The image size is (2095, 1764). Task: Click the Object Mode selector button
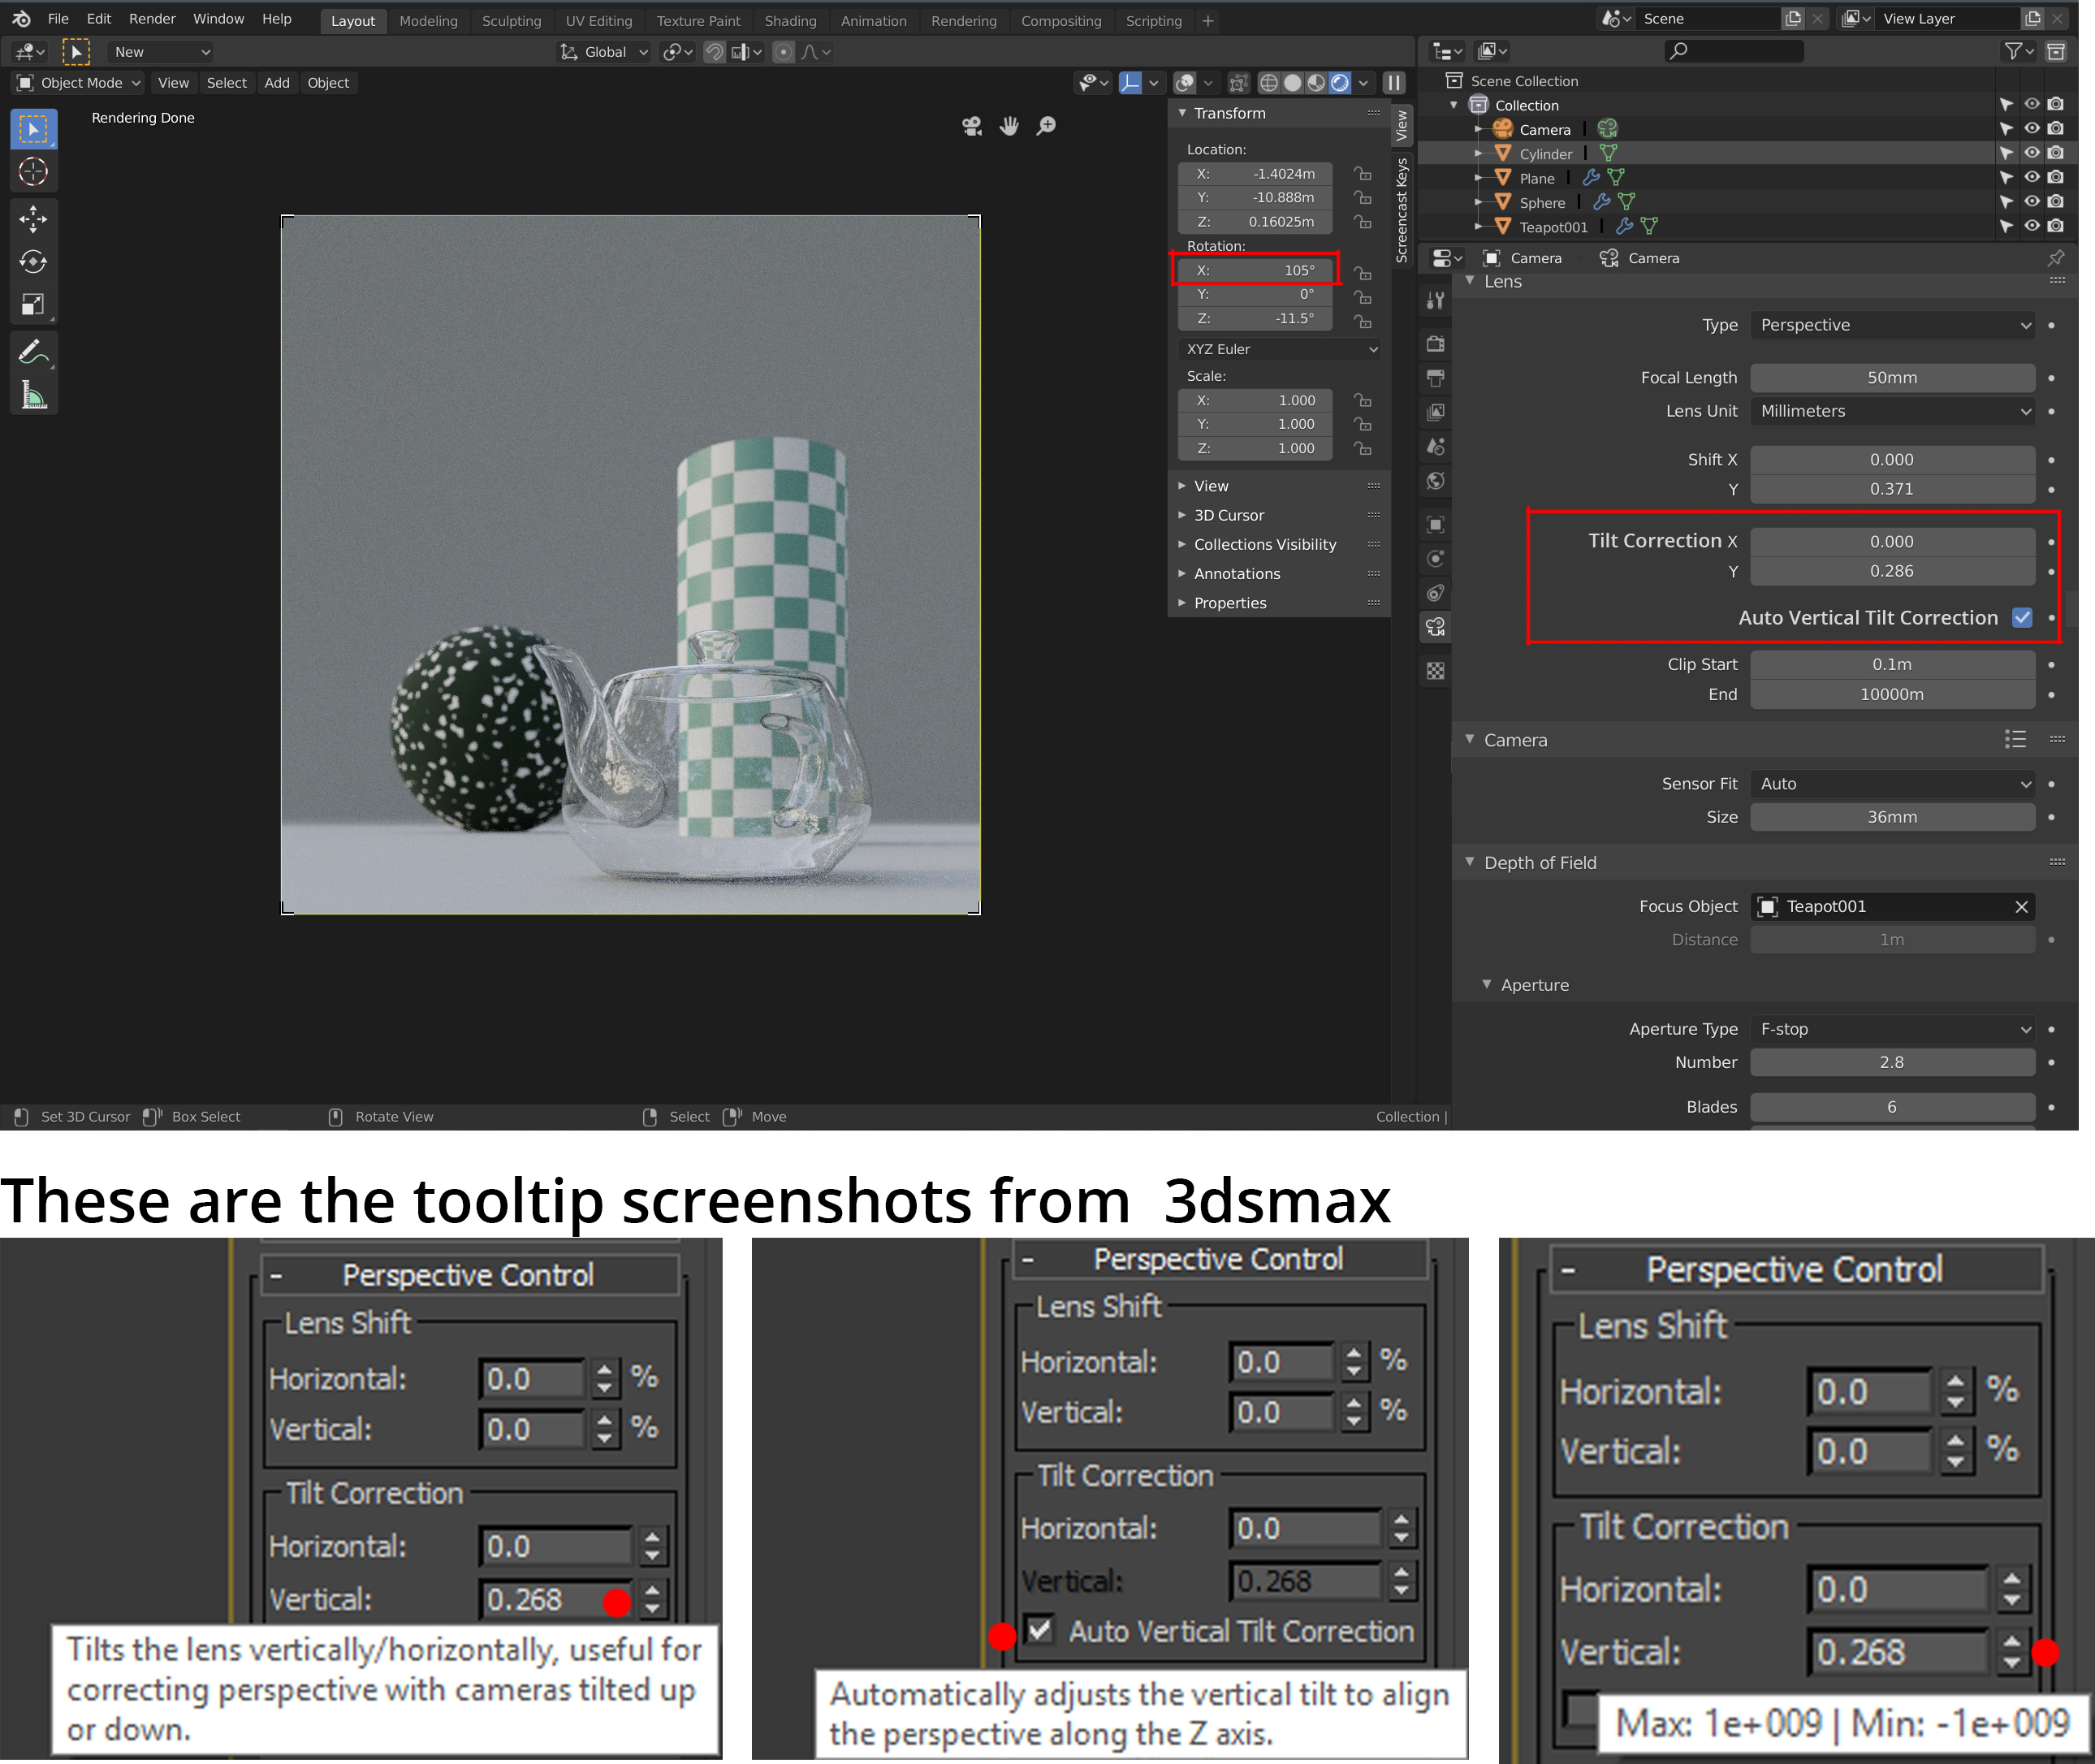[79, 83]
